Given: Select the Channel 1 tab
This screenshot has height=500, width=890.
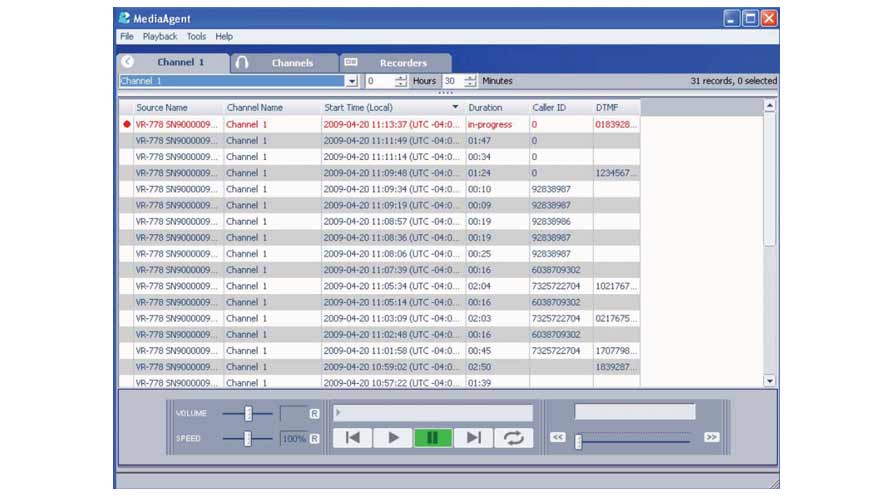Looking at the screenshot, I should (173, 62).
